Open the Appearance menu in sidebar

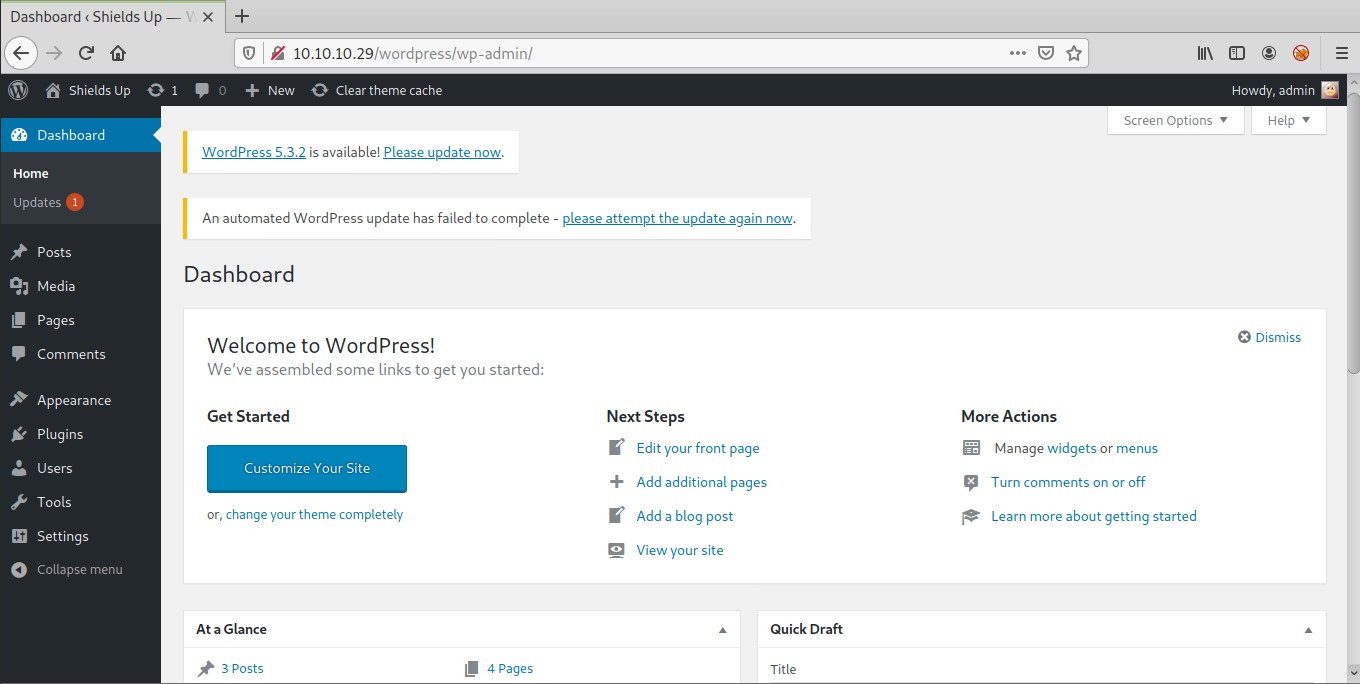73,400
